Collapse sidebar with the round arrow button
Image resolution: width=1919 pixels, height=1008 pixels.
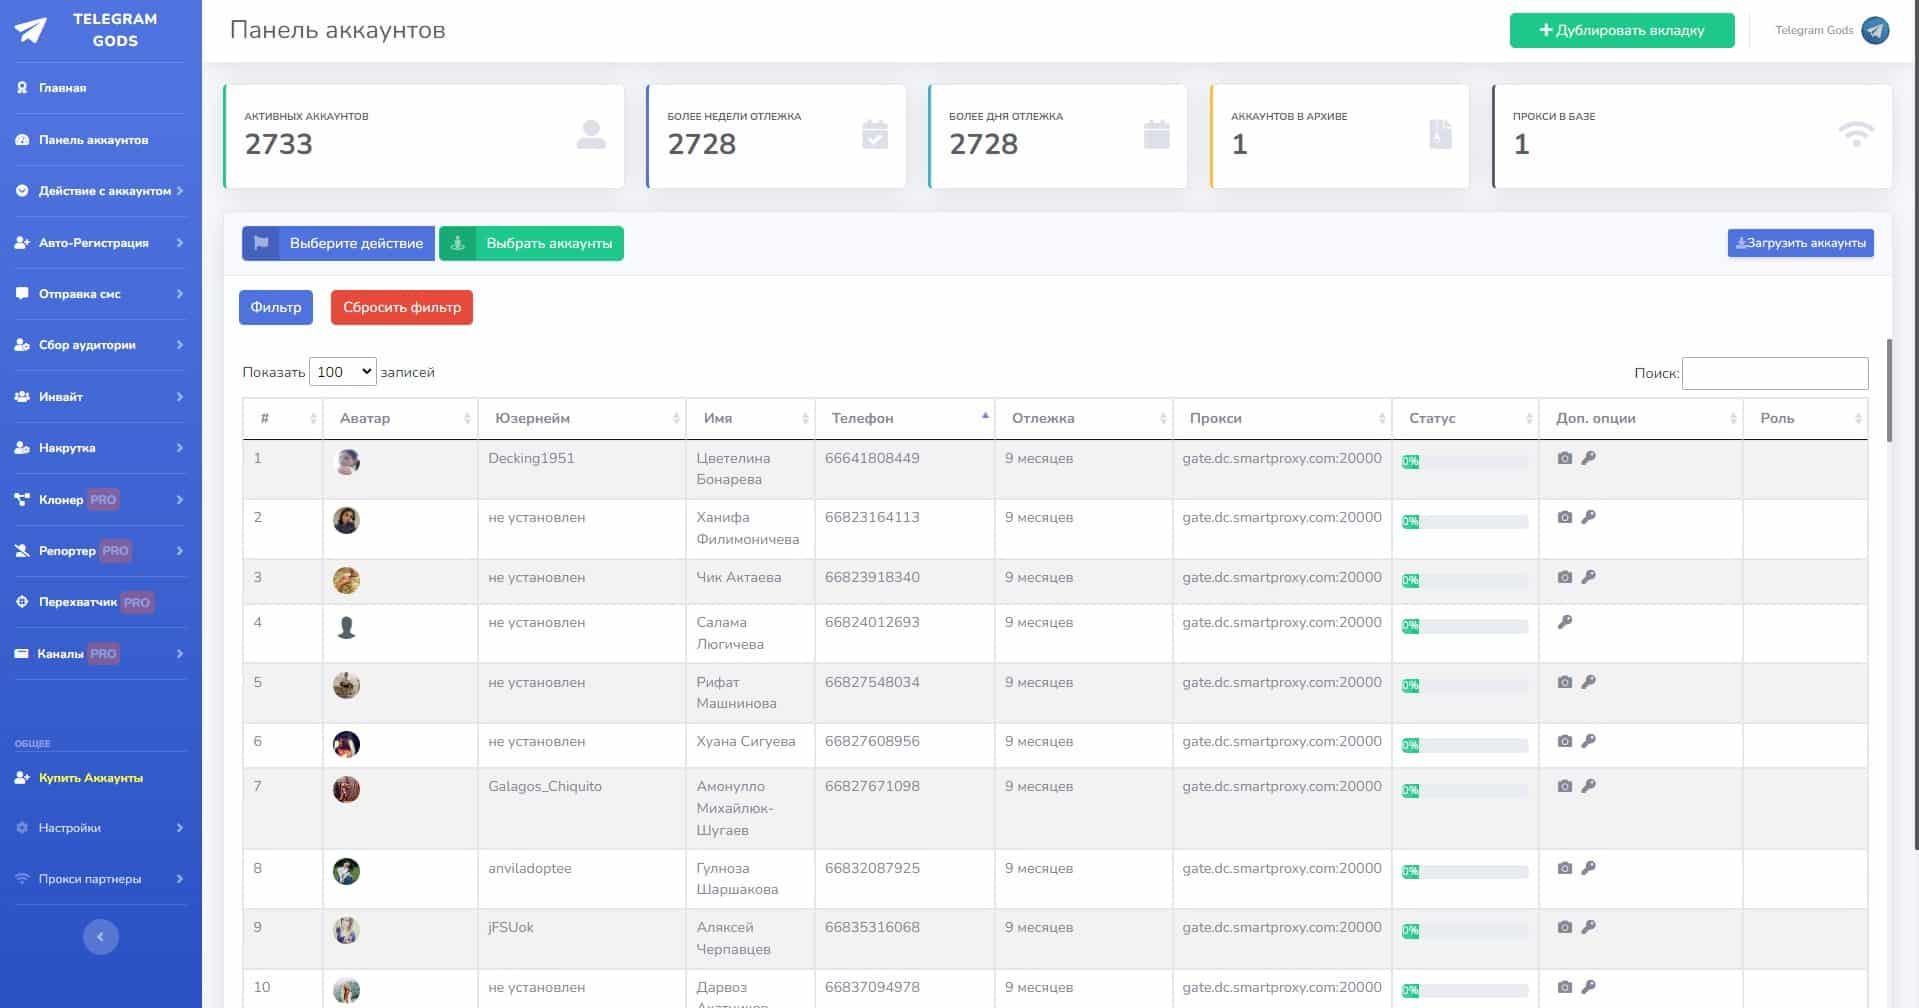[100, 937]
